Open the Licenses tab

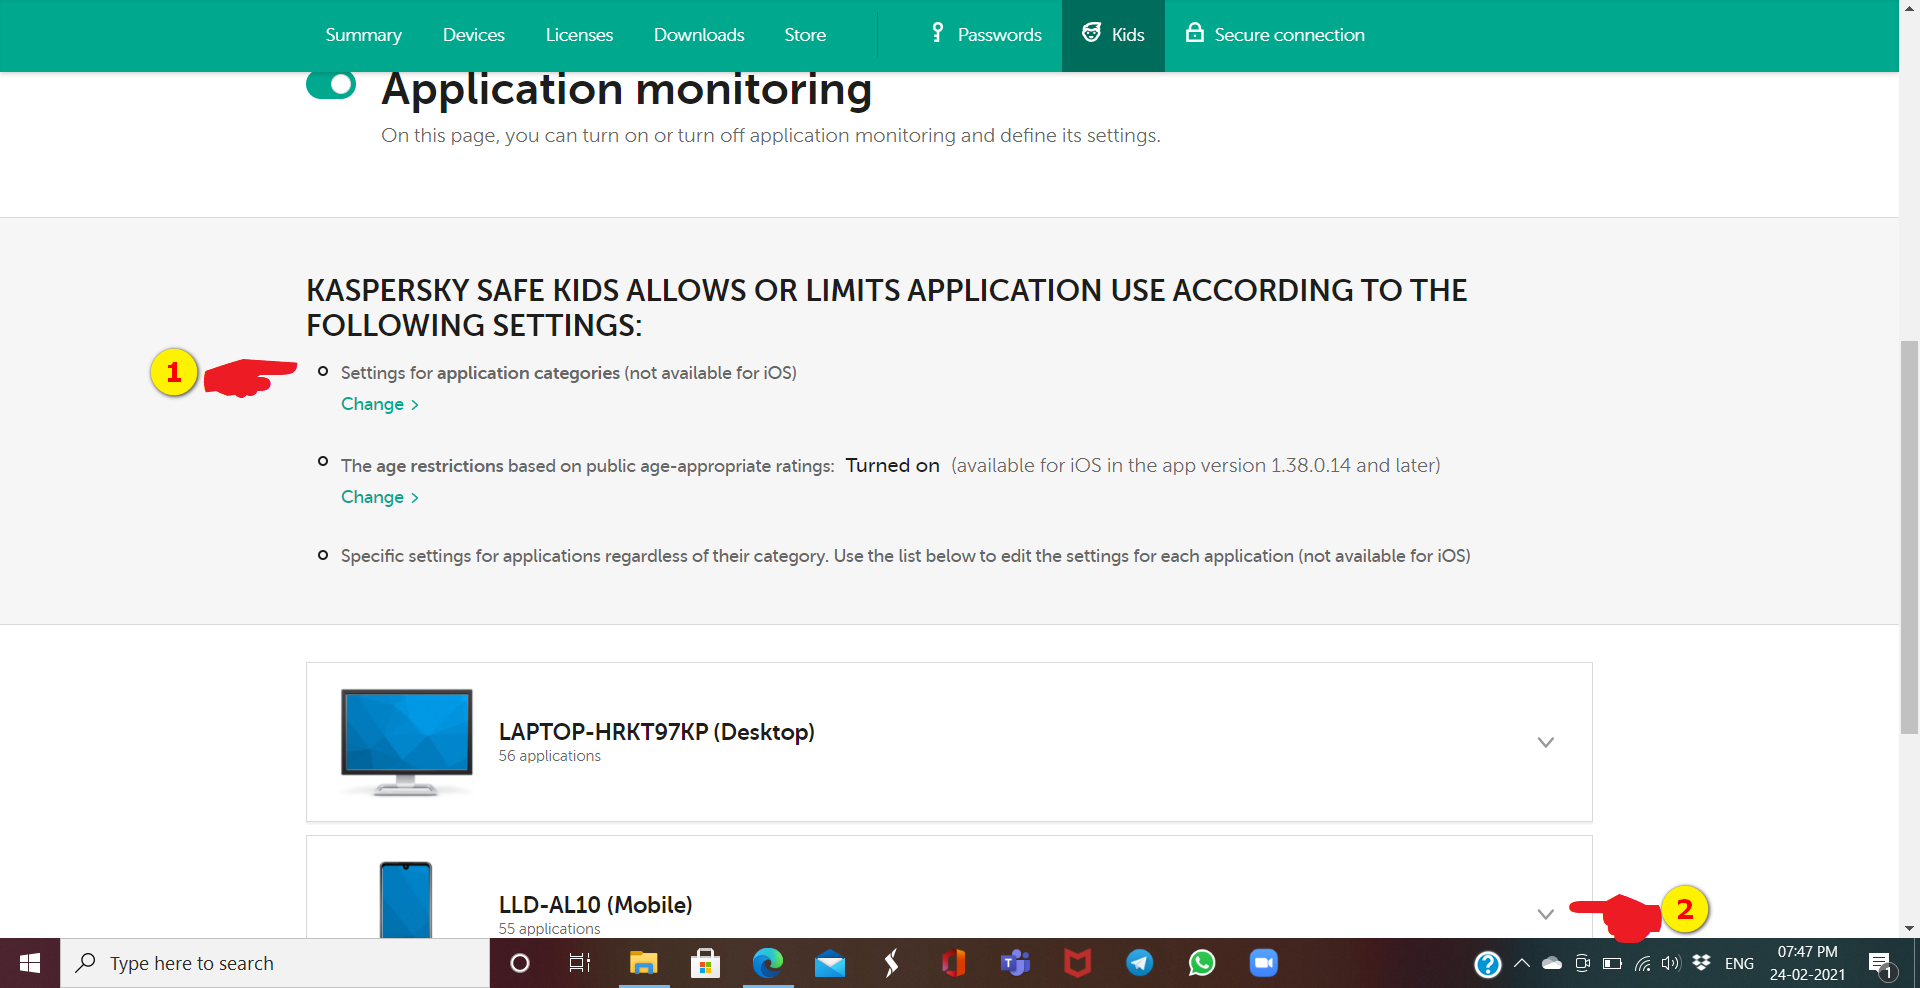[x=579, y=35]
